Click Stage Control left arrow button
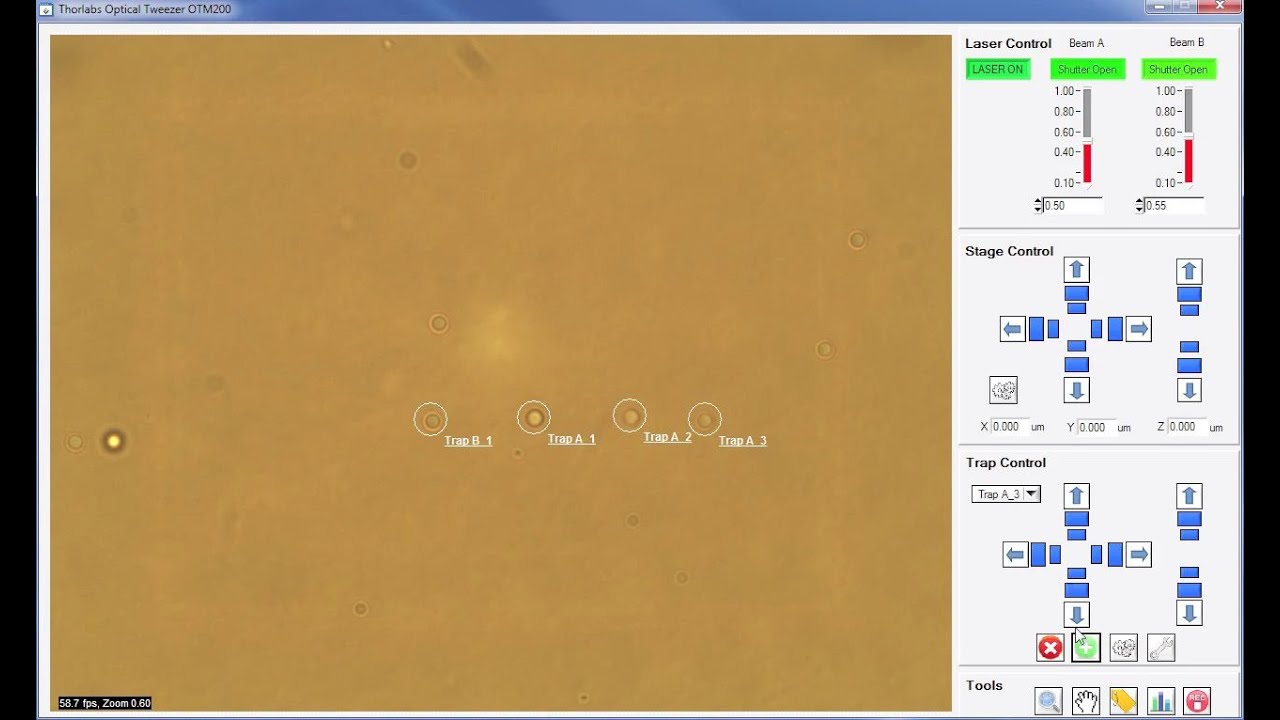This screenshot has height=720, width=1280. pyautogui.click(x=1013, y=329)
